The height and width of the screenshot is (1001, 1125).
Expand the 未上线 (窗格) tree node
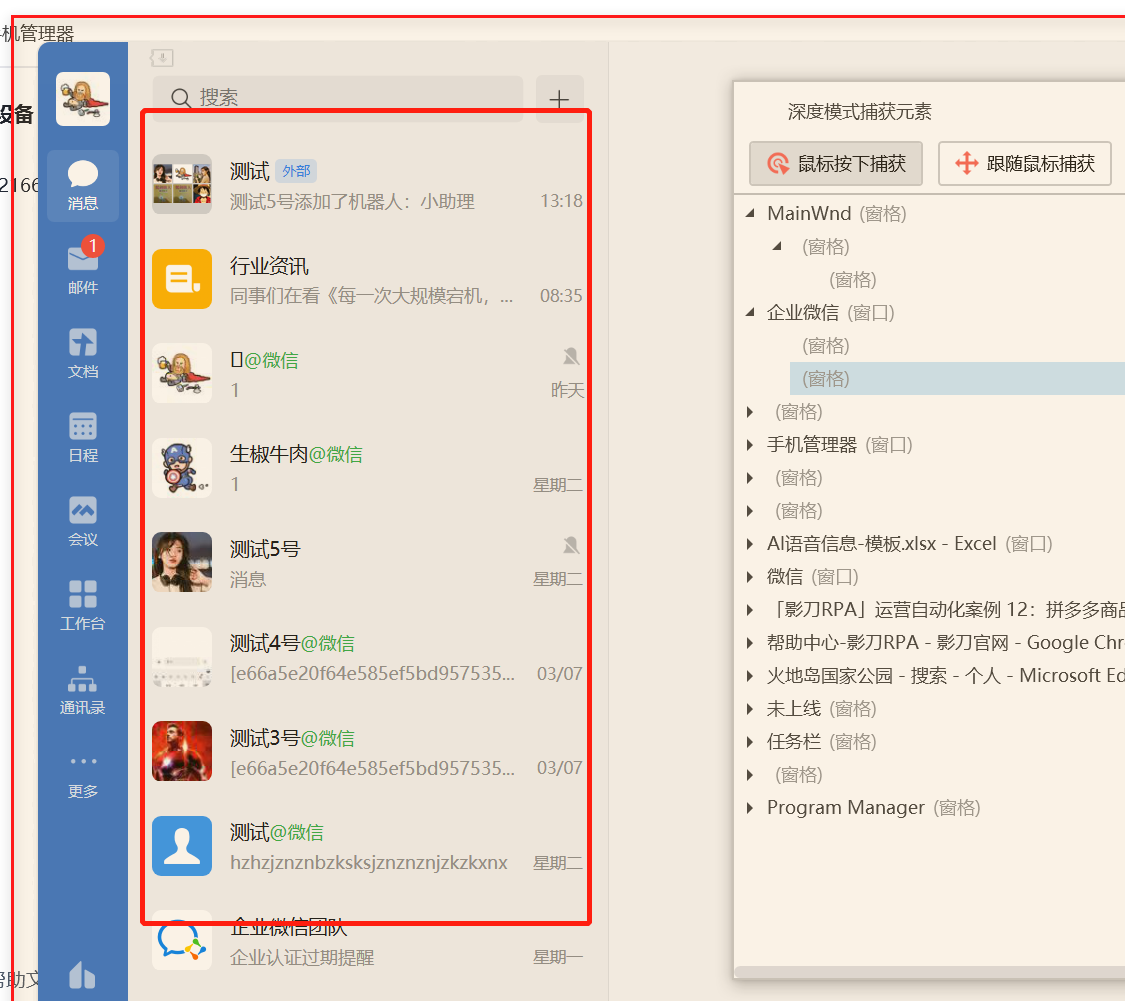[750, 709]
